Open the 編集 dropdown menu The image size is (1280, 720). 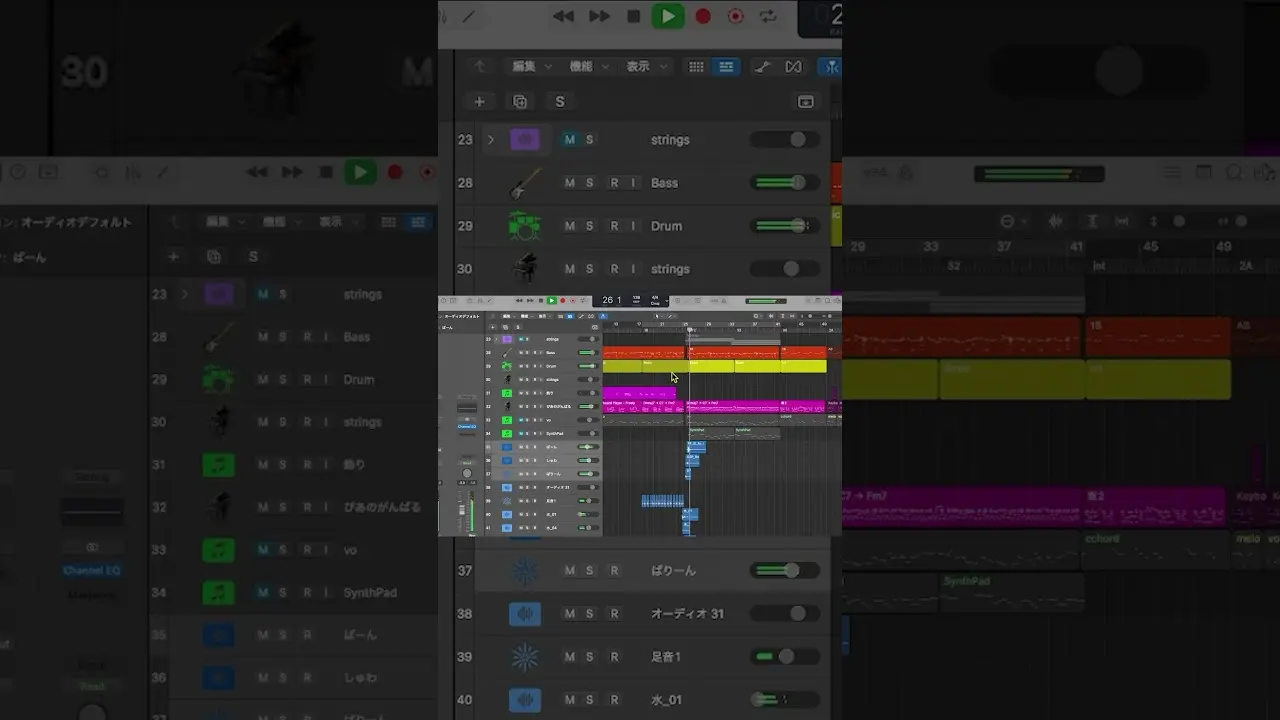coord(531,67)
